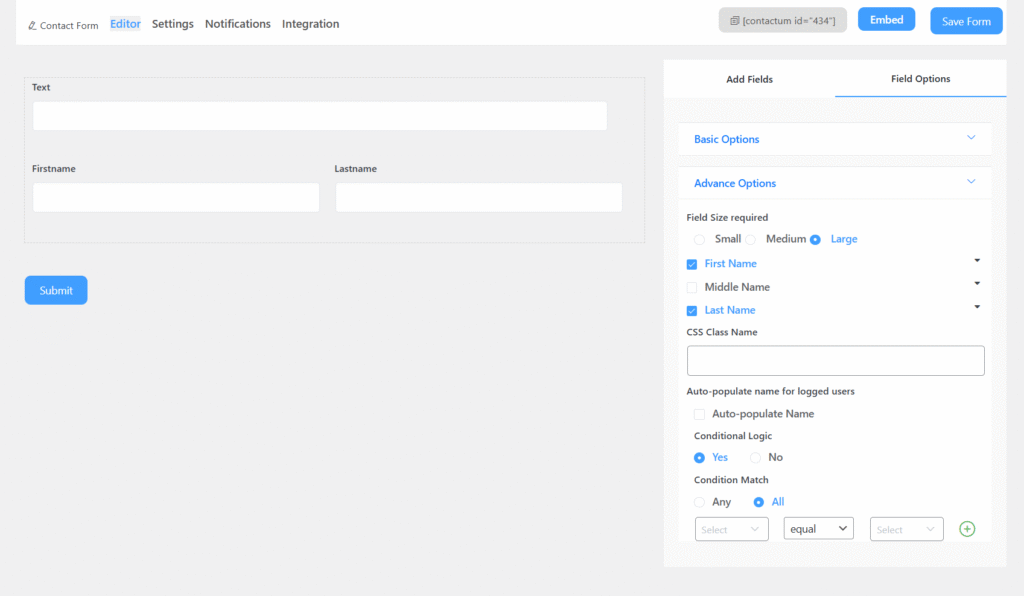The height and width of the screenshot is (596, 1024).
Task: Uncheck the First Name checkbox
Action: pyautogui.click(x=692, y=264)
